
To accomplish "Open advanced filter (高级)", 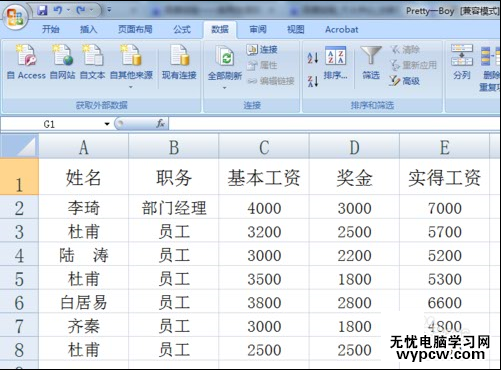I will (x=404, y=81).
